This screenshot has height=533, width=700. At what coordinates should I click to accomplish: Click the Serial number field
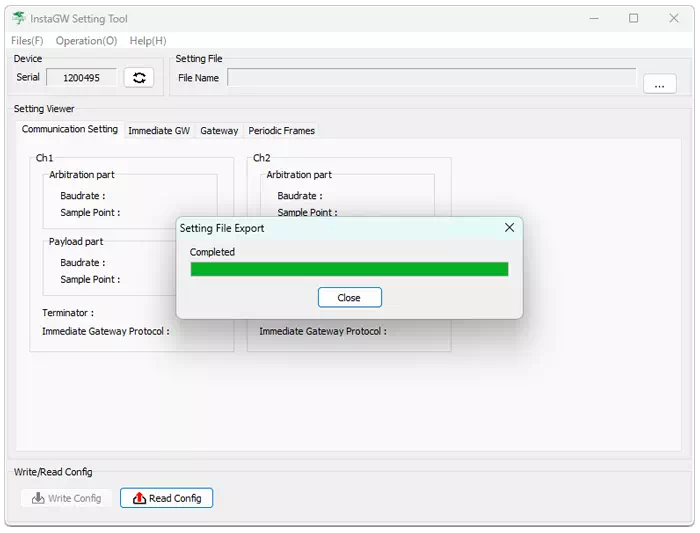[81, 78]
